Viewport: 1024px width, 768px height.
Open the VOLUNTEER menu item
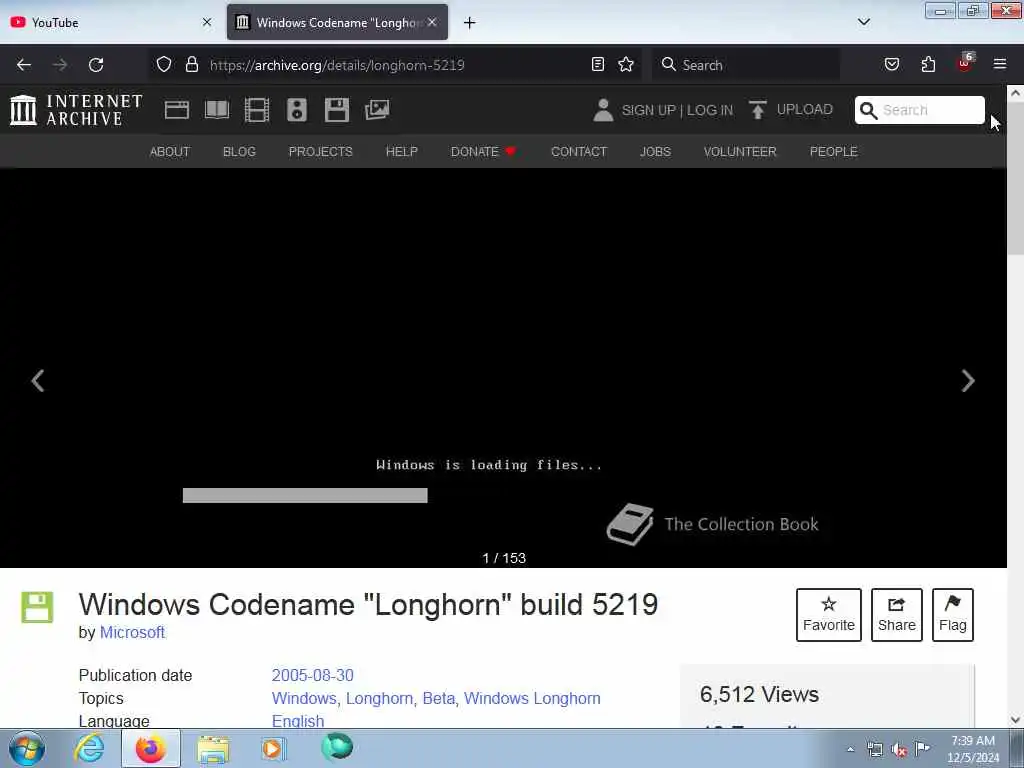point(740,152)
